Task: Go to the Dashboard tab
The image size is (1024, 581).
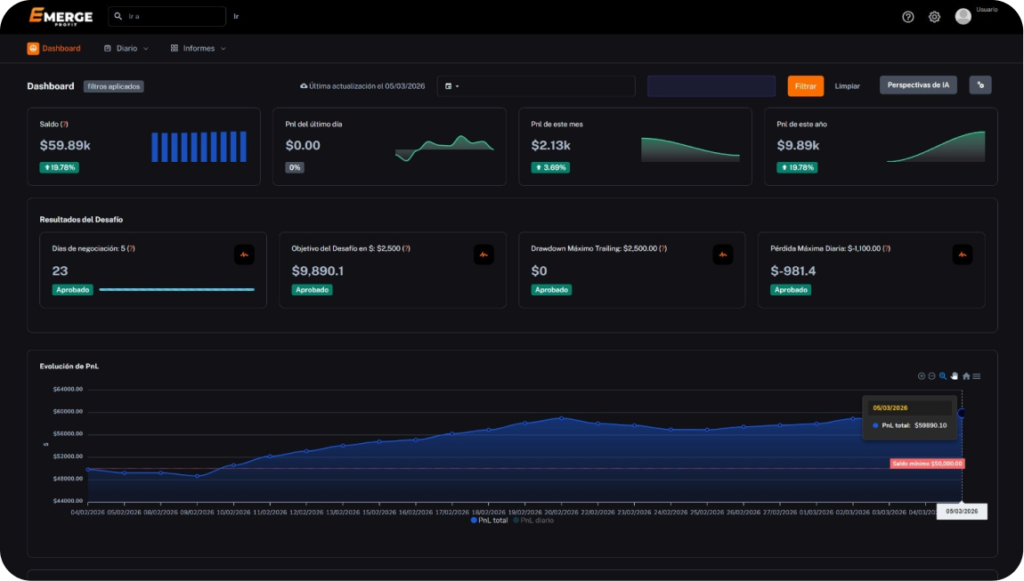Action: tap(54, 48)
